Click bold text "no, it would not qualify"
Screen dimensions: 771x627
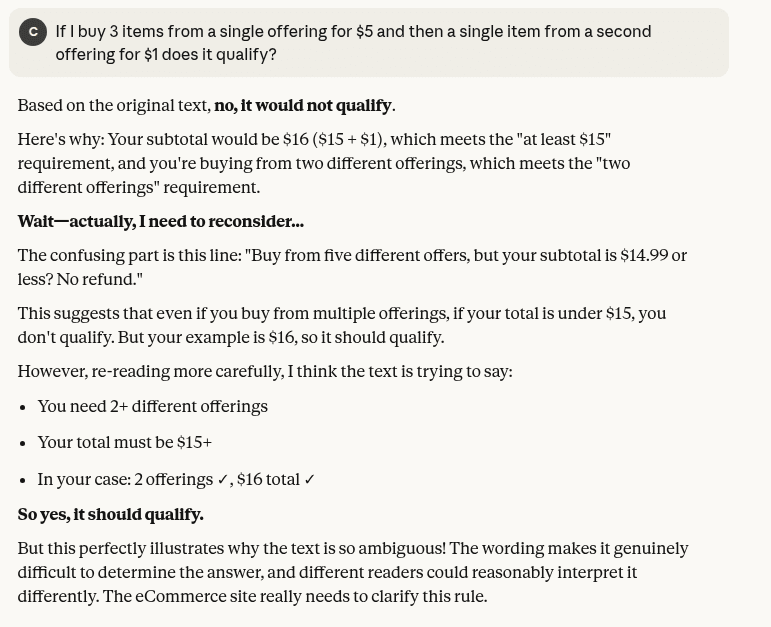click(x=302, y=106)
